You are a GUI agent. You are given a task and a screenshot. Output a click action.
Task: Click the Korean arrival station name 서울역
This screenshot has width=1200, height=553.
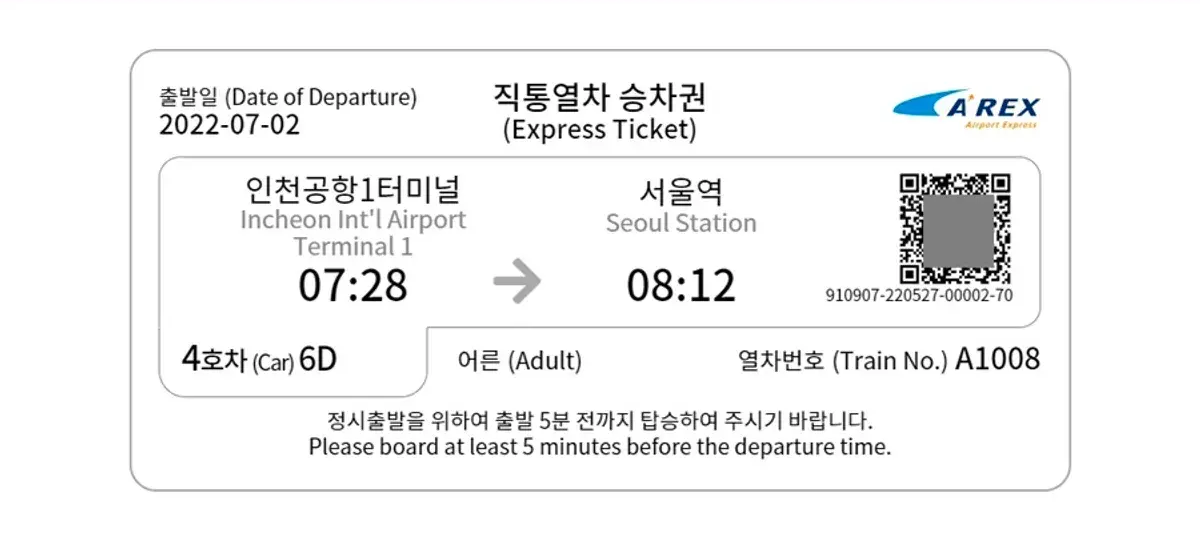click(x=681, y=191)
